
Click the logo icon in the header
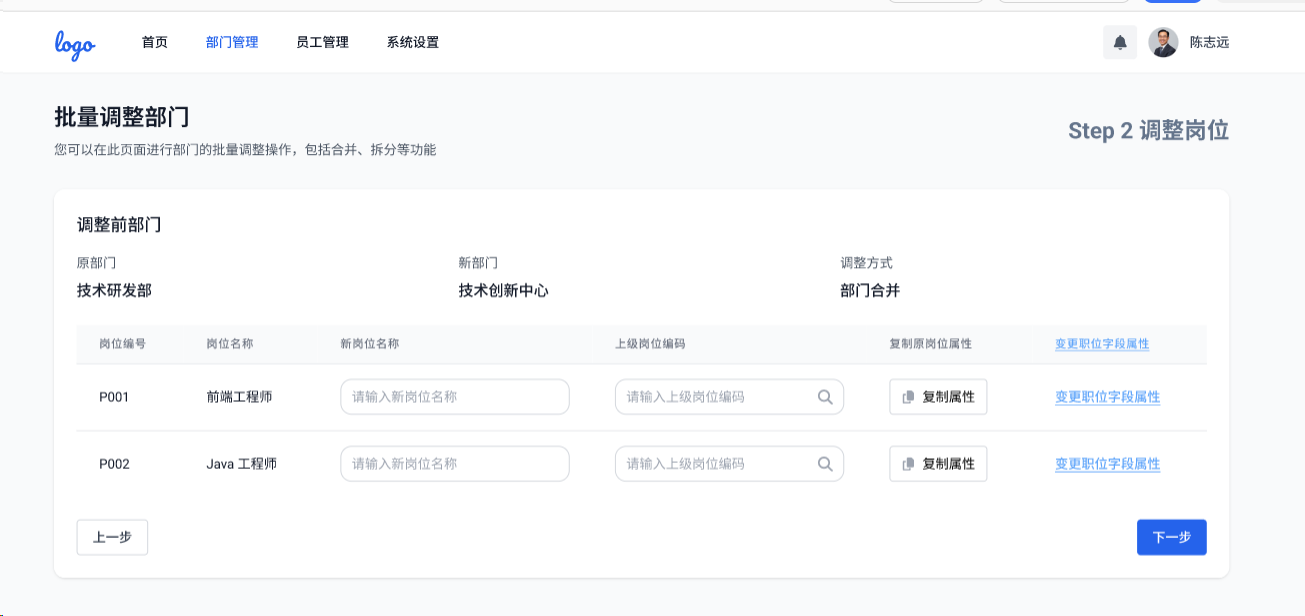(x=75, y=43)
